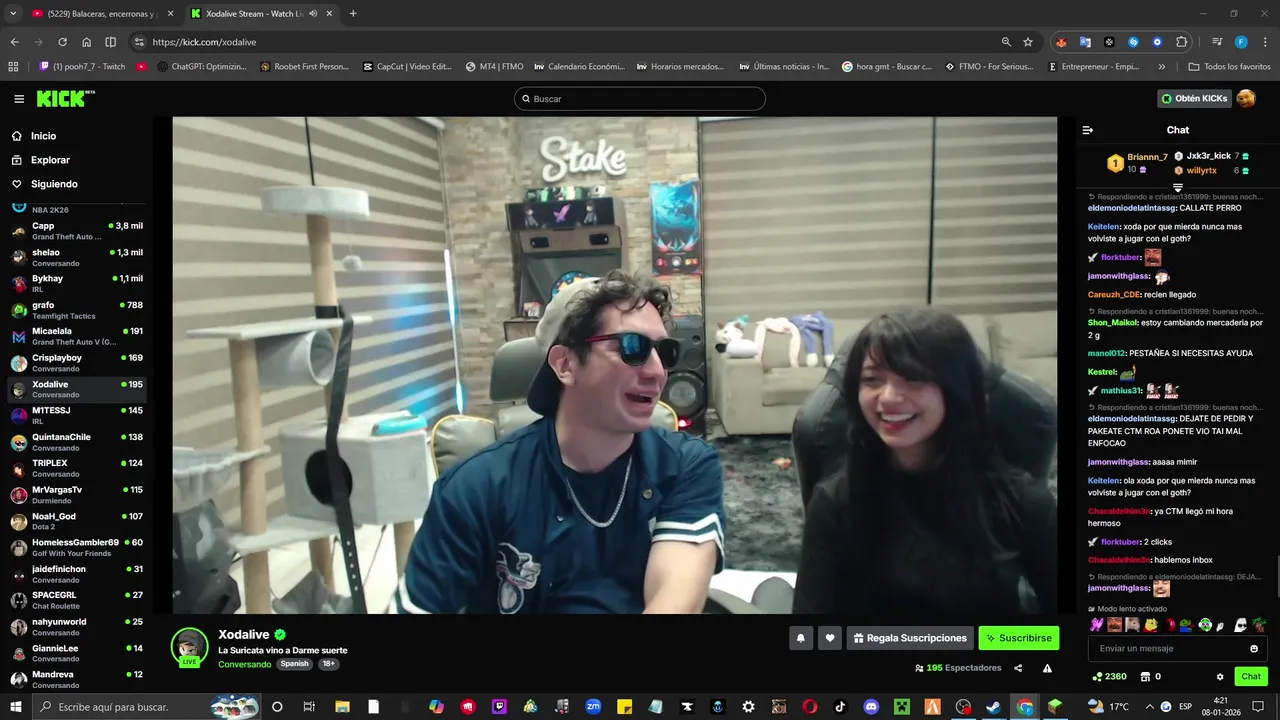
Task: Open shelao channel in sidebar
Action: pos(77,257)
